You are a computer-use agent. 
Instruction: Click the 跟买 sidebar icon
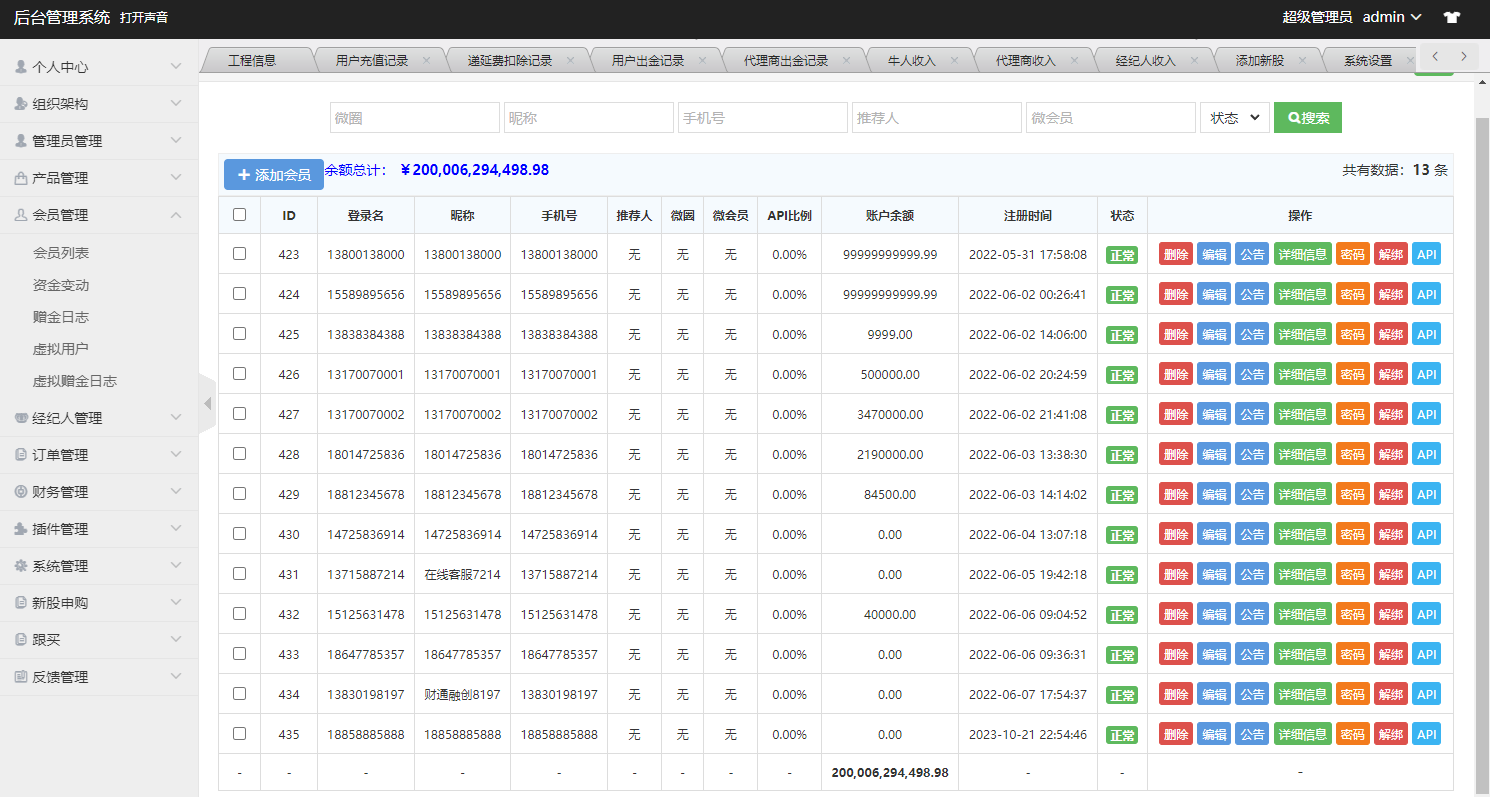tap(21, 640)
